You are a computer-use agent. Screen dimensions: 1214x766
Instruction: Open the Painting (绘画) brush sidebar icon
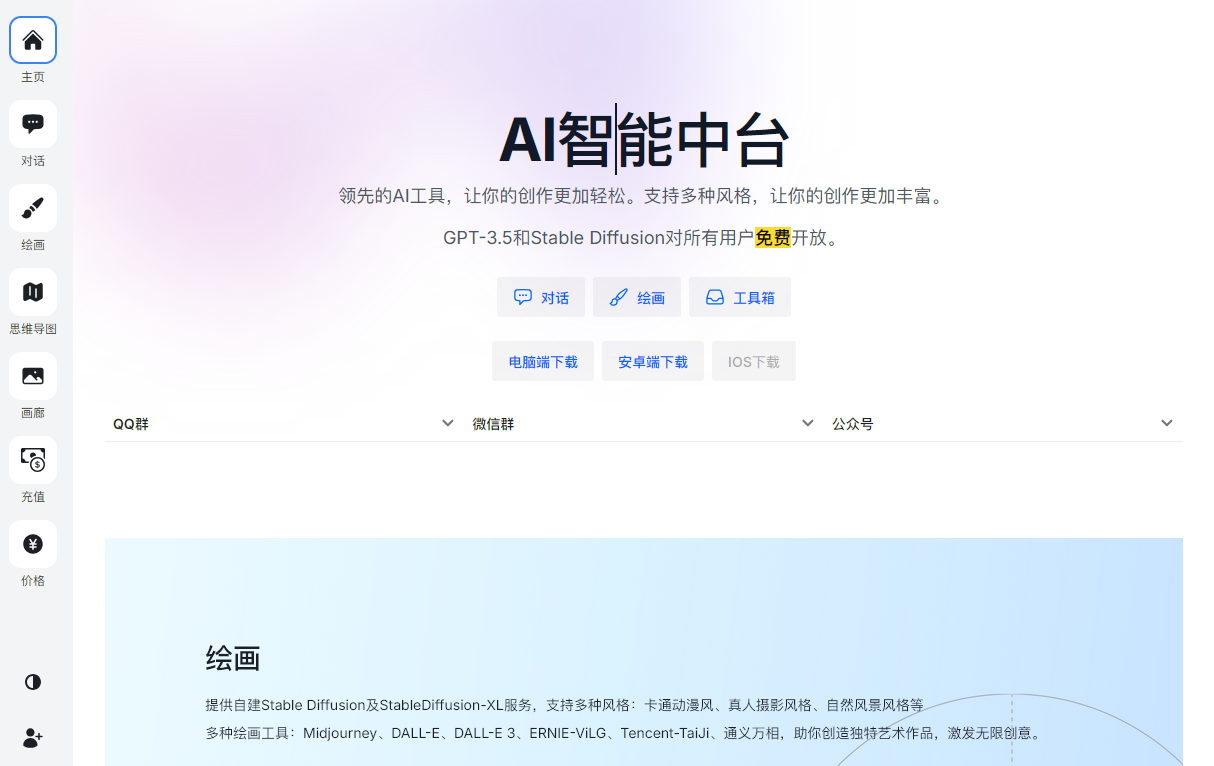point(33,208)
